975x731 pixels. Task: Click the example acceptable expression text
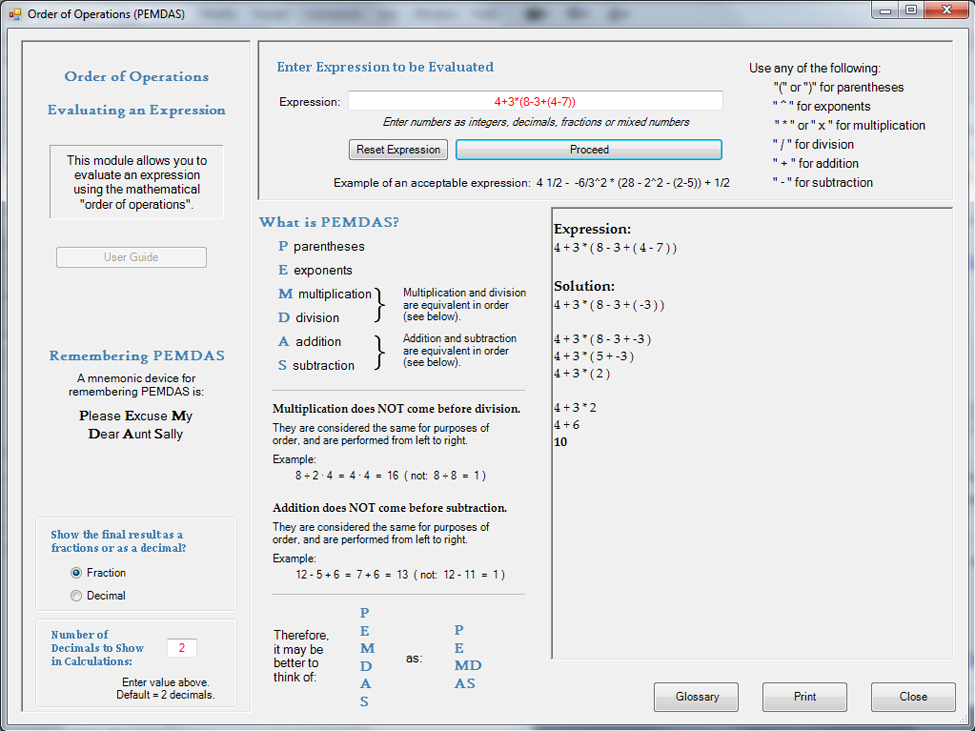tap(531, 183)
